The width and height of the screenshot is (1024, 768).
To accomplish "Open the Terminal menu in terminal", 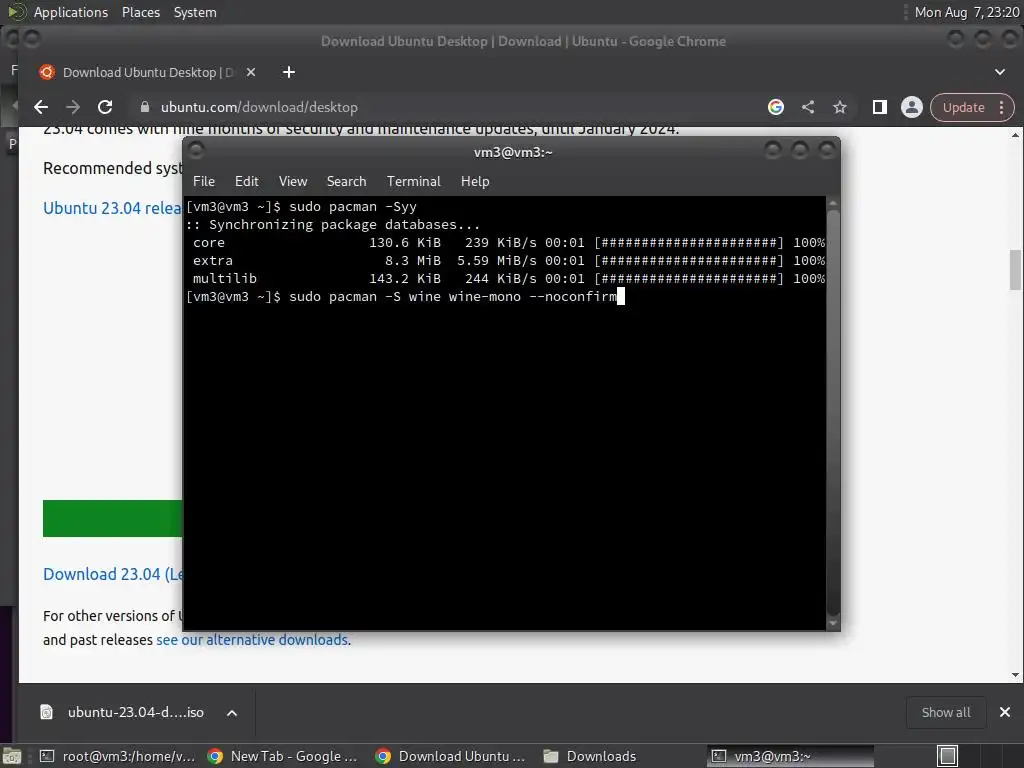I will 413,182.
